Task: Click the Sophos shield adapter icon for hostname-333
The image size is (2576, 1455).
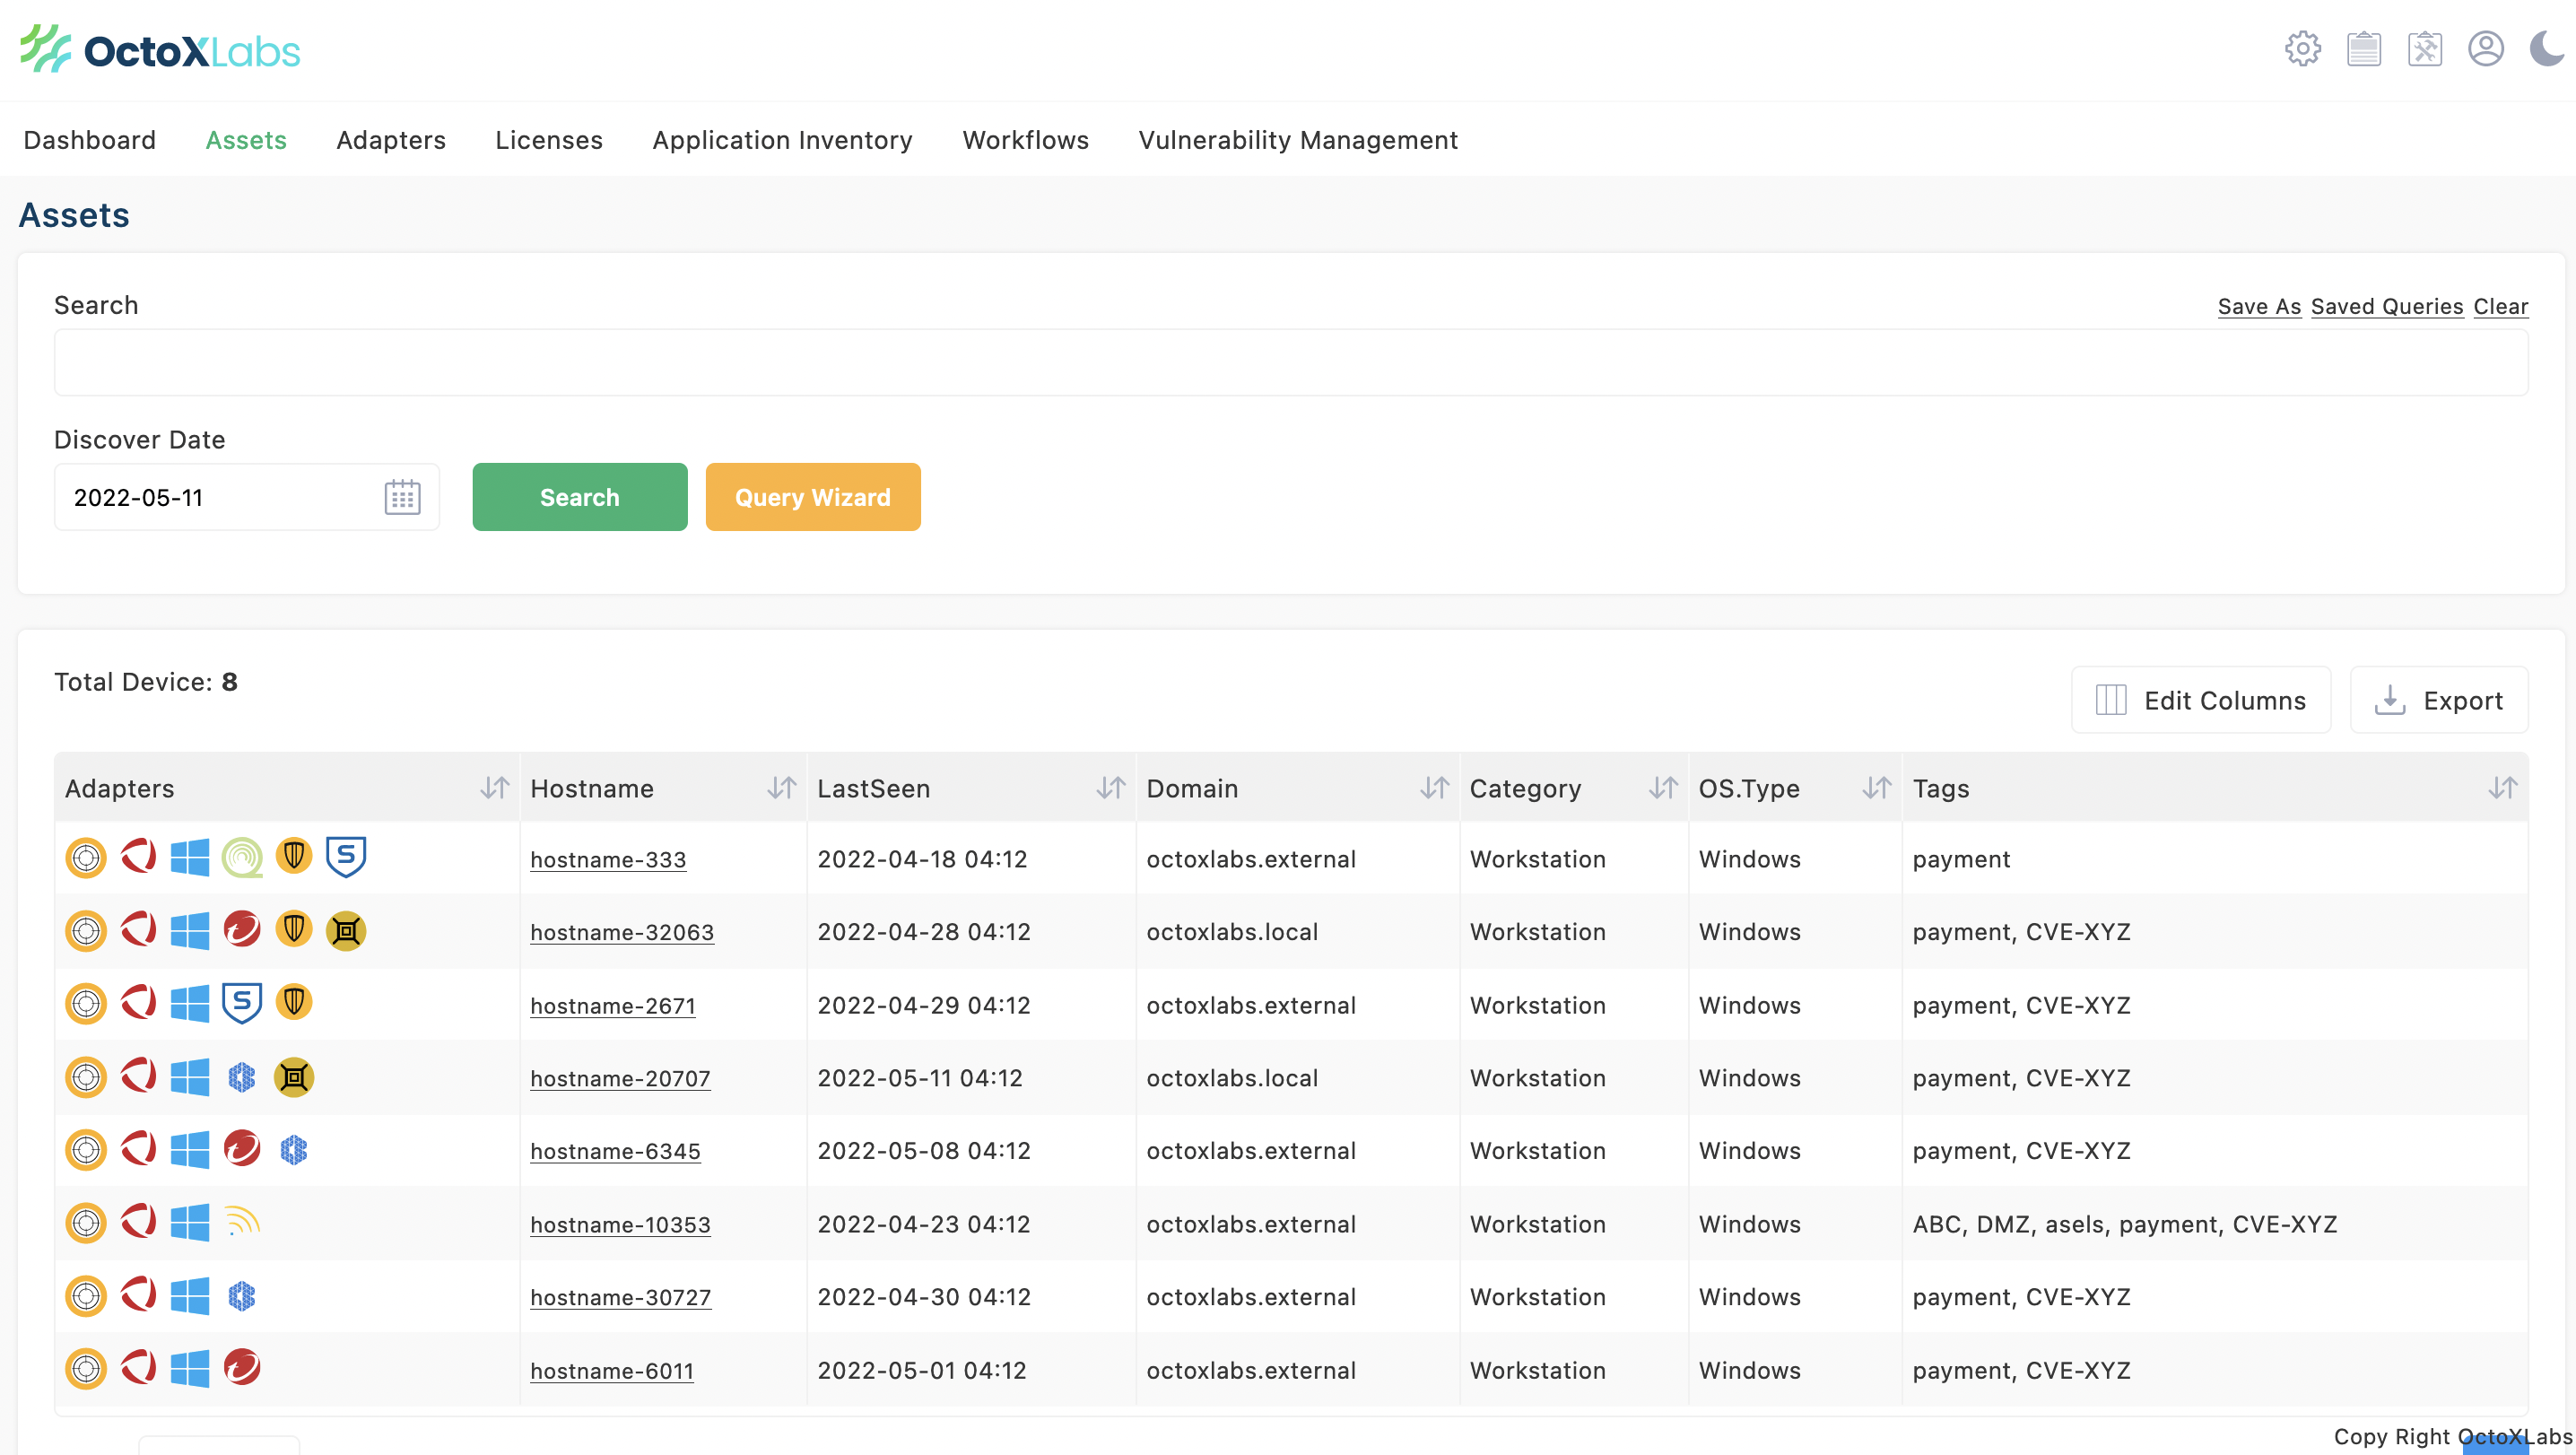Action: (346, 857)
